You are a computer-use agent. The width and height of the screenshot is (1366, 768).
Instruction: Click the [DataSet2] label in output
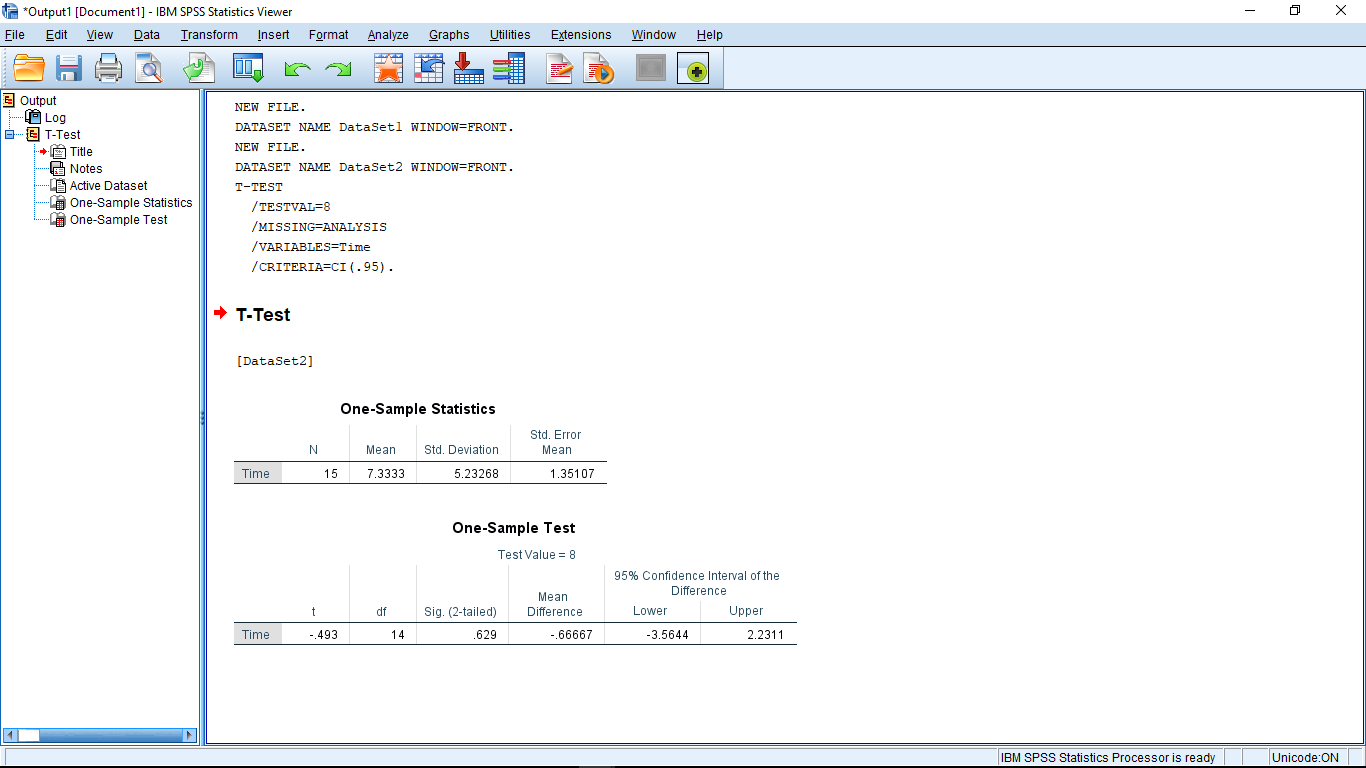point(275,361)
